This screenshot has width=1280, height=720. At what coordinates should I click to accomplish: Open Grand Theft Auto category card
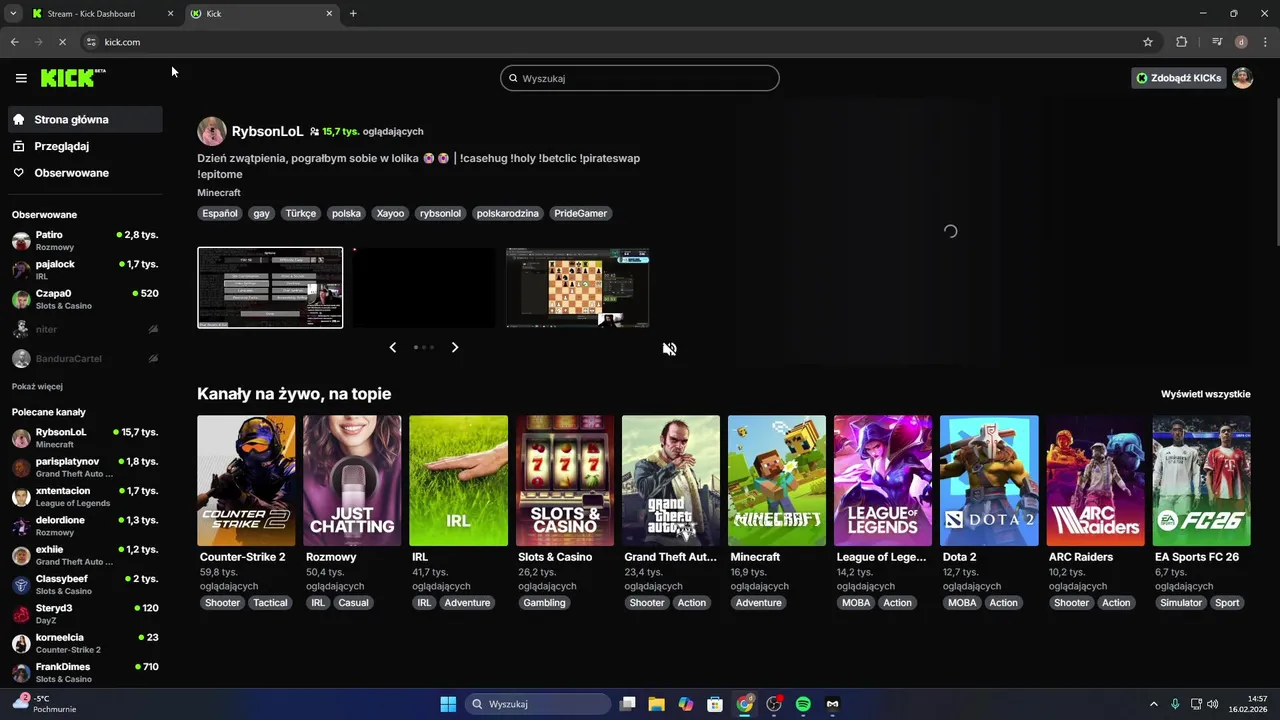671,480
